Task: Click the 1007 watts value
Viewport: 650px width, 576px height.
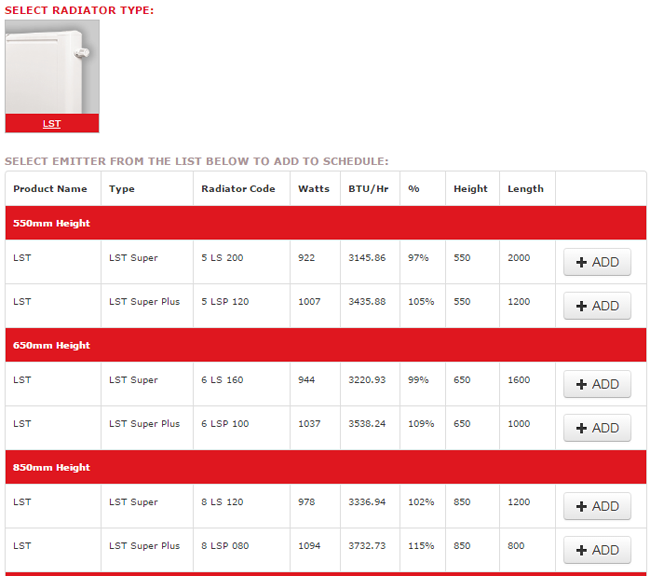Action: [x=309, y=302]
